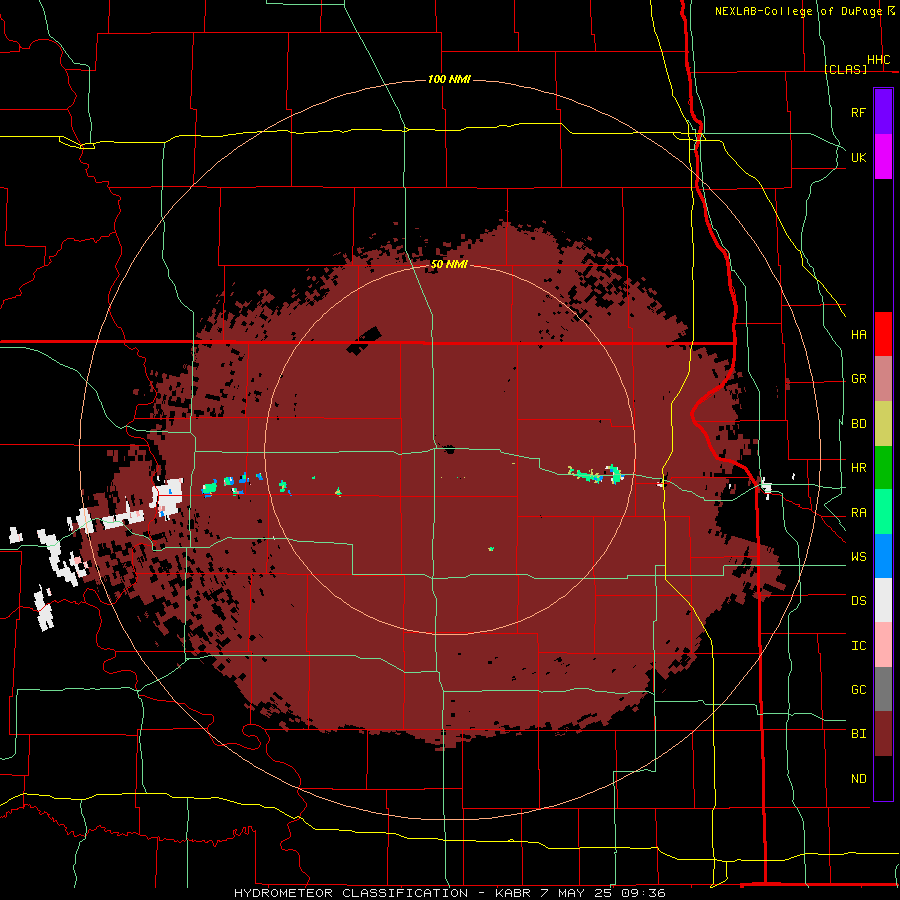Click the '[CLAS]' unit label

point(845,69)
